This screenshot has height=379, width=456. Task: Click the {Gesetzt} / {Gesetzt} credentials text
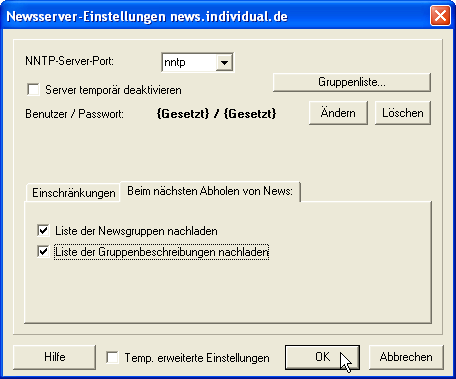[x=216, y=114]
